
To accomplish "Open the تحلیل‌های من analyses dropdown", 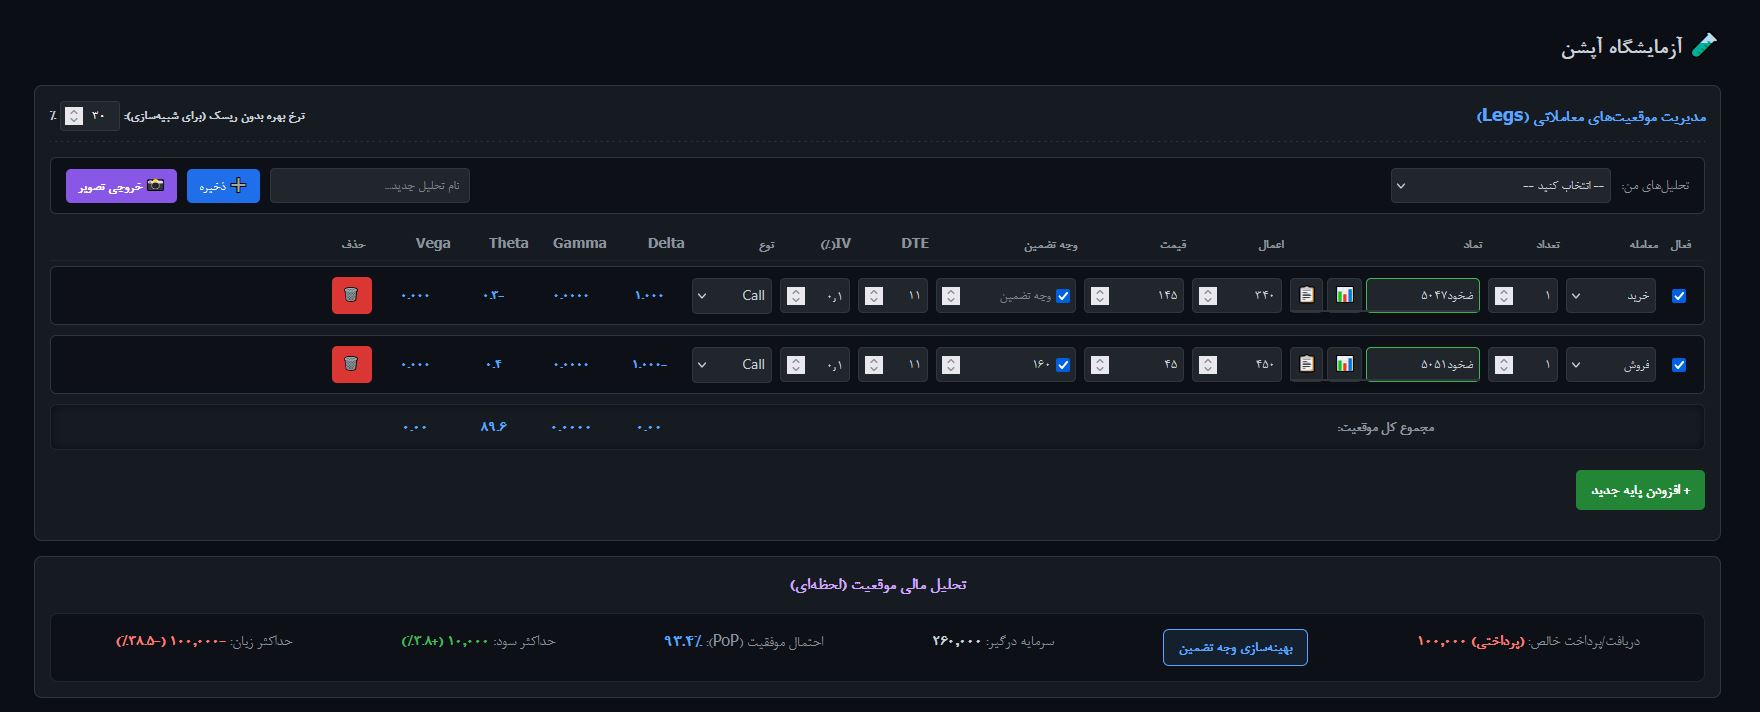I will pyautogui.click(x=1501, y=186).
